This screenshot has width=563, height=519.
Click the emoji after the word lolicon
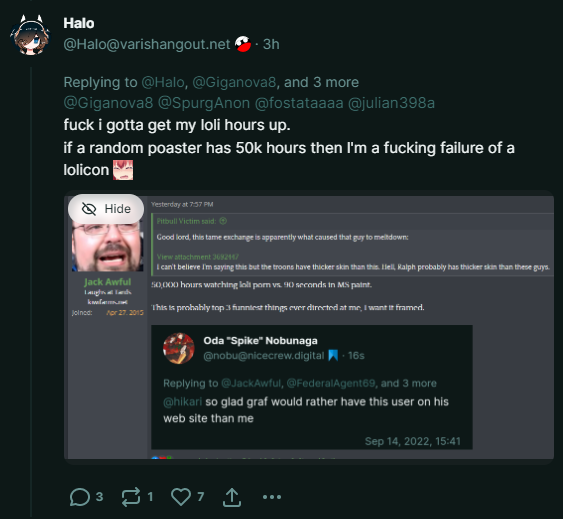coord(123,170)
